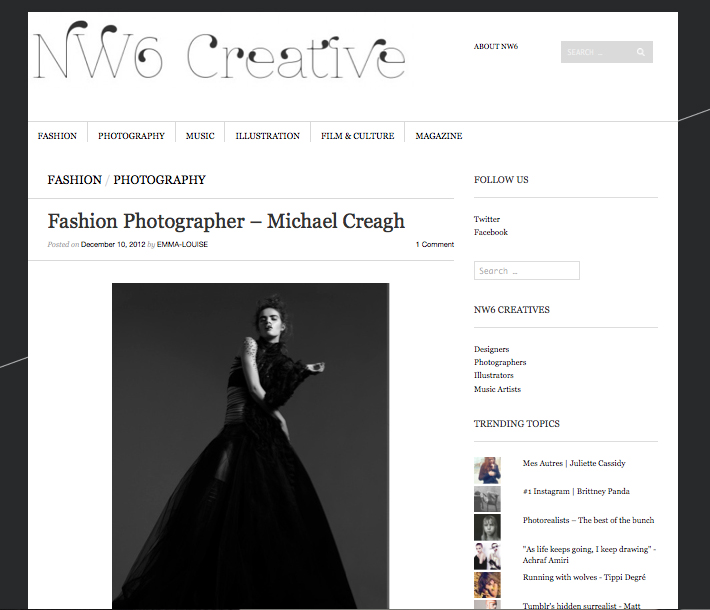Image resolution: width=710 pixels, height=610 pixels.
Task: Click the Photorealists post thumbnail
Action: coord(487,527)
